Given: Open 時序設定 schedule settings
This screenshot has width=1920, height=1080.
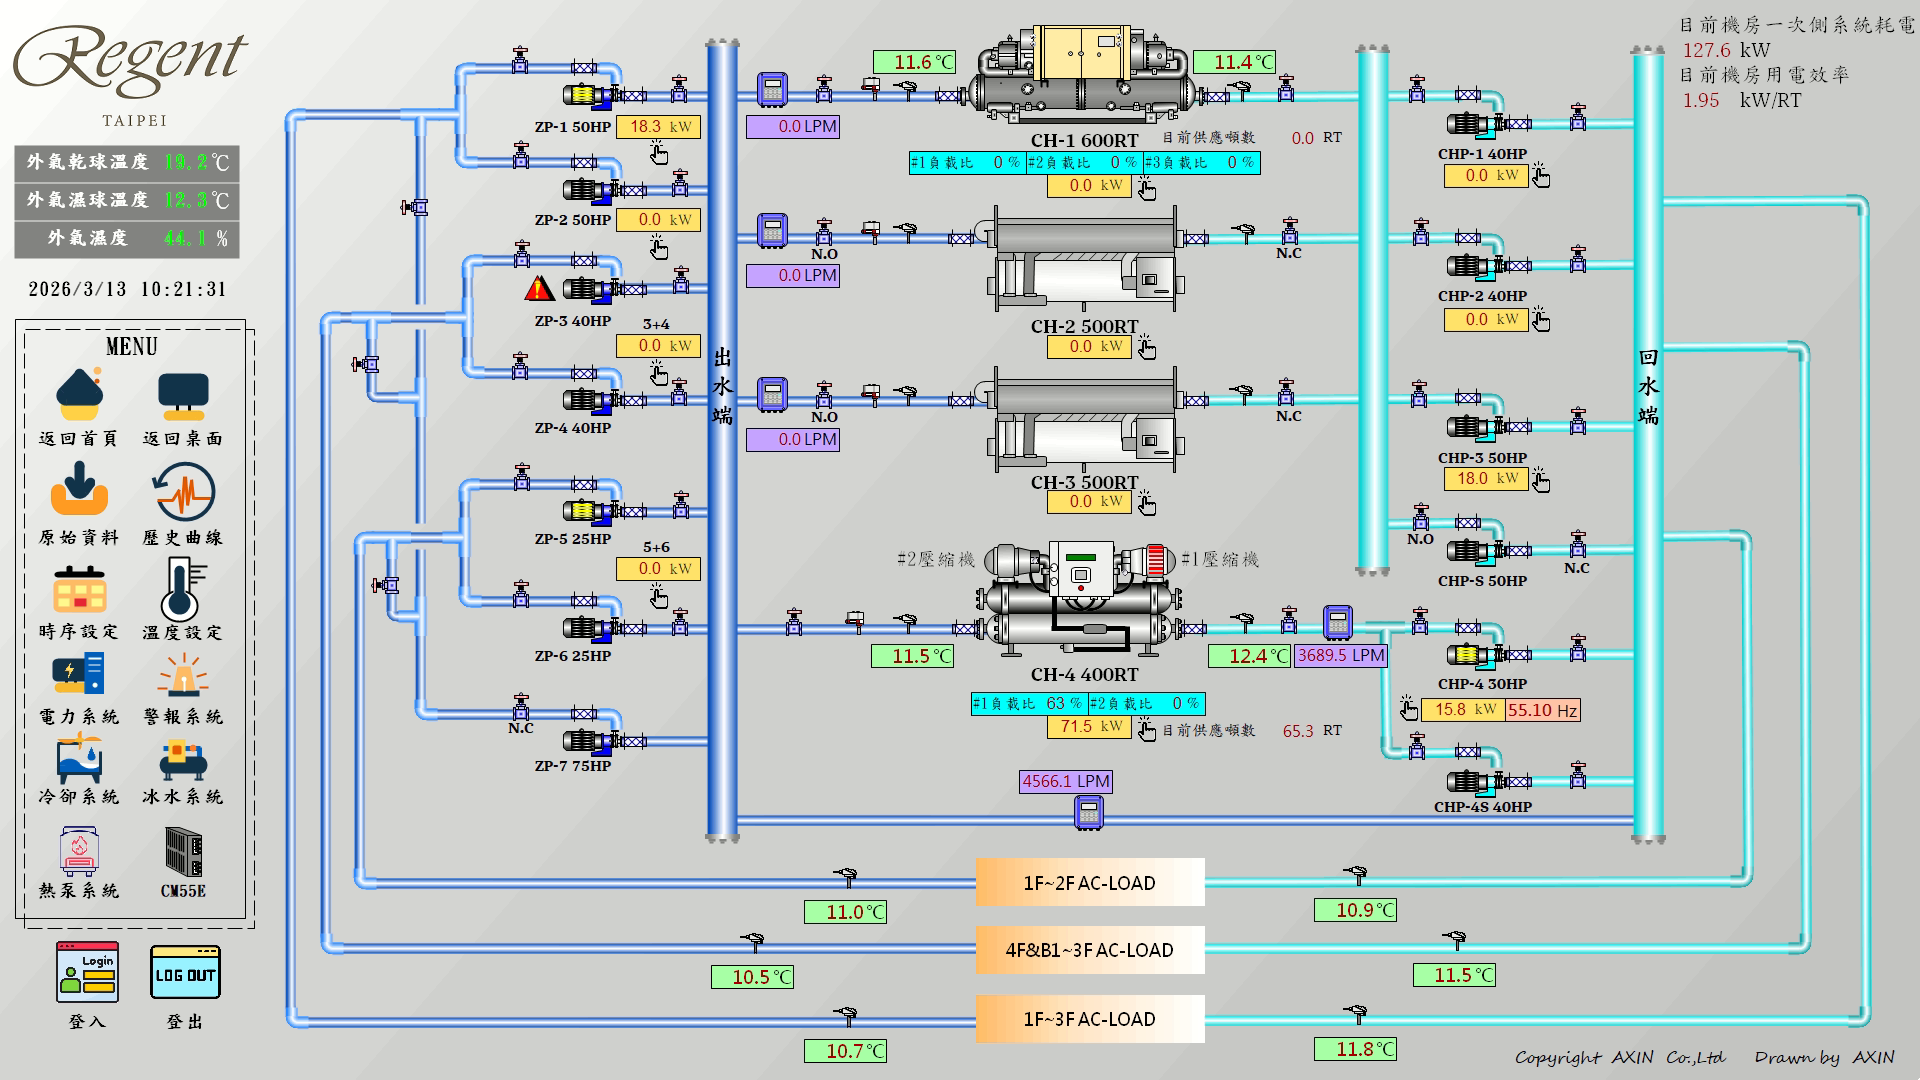Looking at the screenshot, I should click(x=79, y=590).
